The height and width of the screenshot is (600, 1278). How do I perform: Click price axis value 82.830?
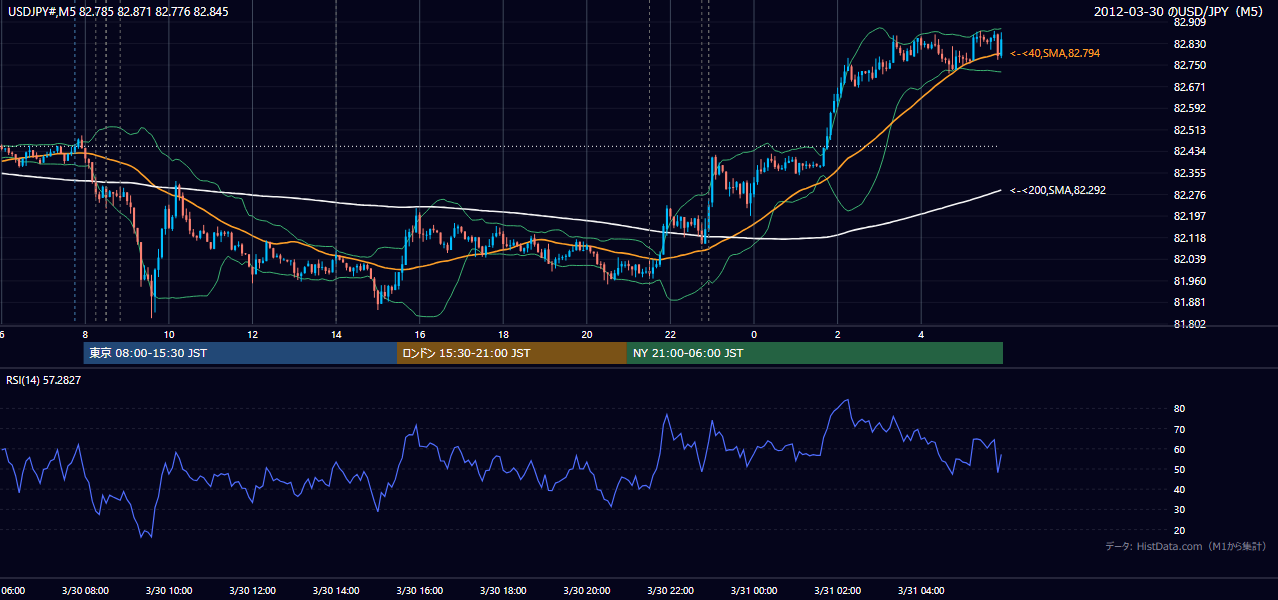1189,44
